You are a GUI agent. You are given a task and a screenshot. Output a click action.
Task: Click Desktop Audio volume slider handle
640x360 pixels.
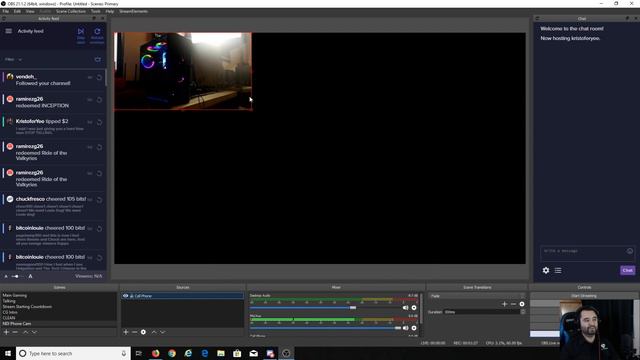point(353,308)
